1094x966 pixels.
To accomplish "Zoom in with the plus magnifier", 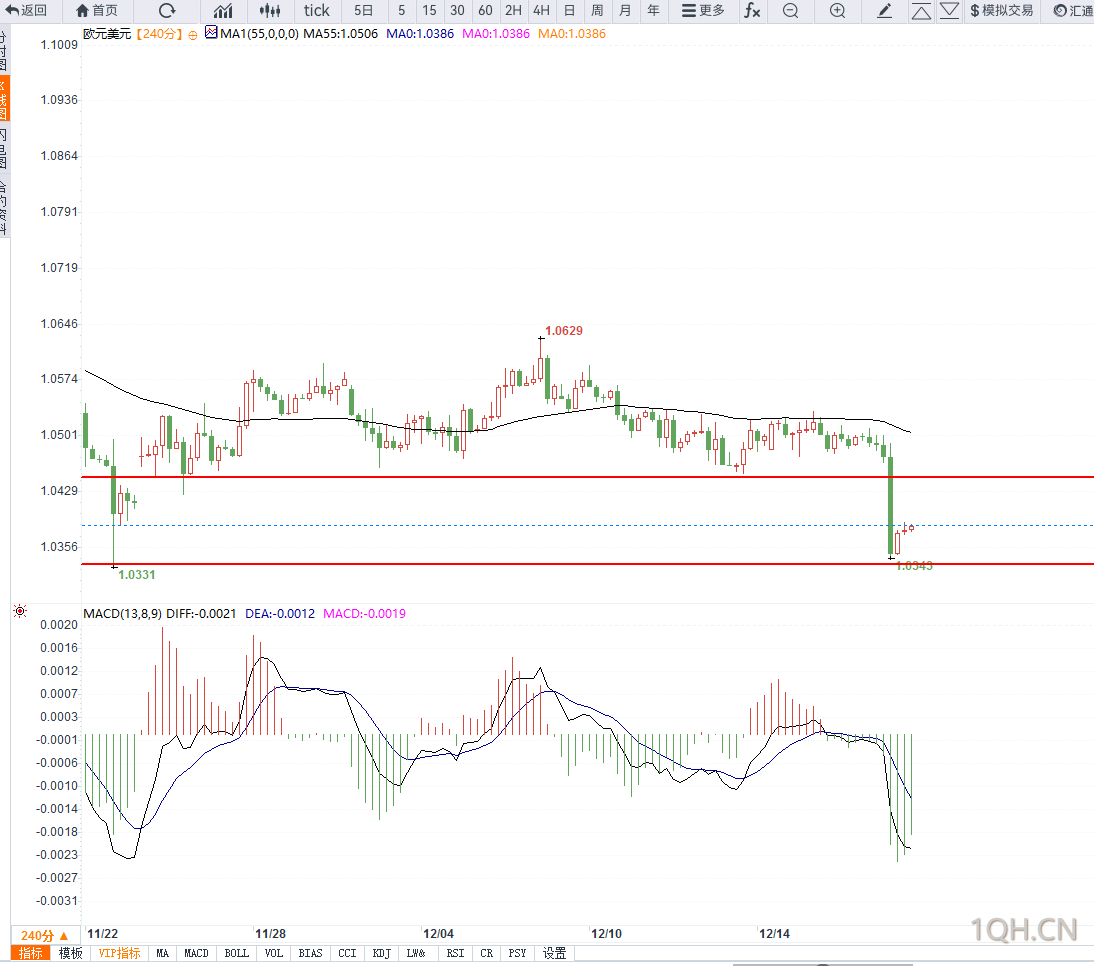I will 837,10.
